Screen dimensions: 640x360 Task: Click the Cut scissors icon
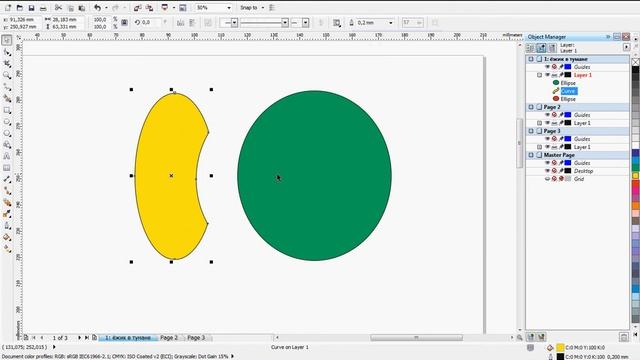pos(58,8)
